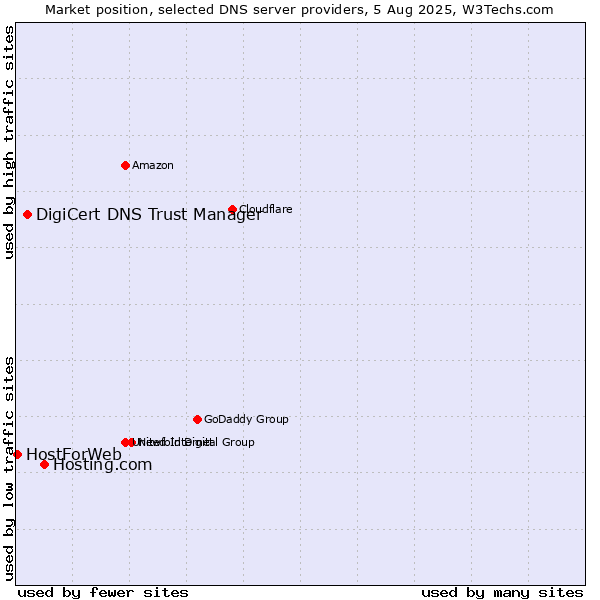The height and width of the screenshot is (600, 600).
Task: Select the Amazon label text
Action: pos(153,165)
